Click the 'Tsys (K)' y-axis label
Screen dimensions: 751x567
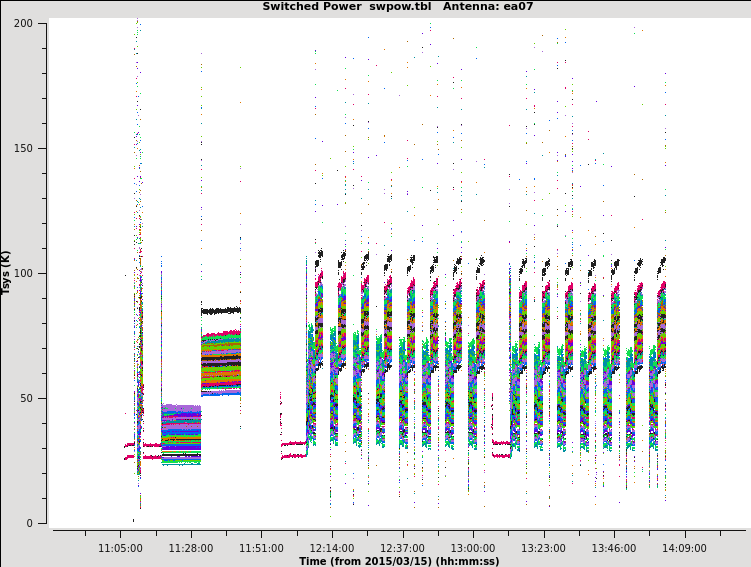7,272
